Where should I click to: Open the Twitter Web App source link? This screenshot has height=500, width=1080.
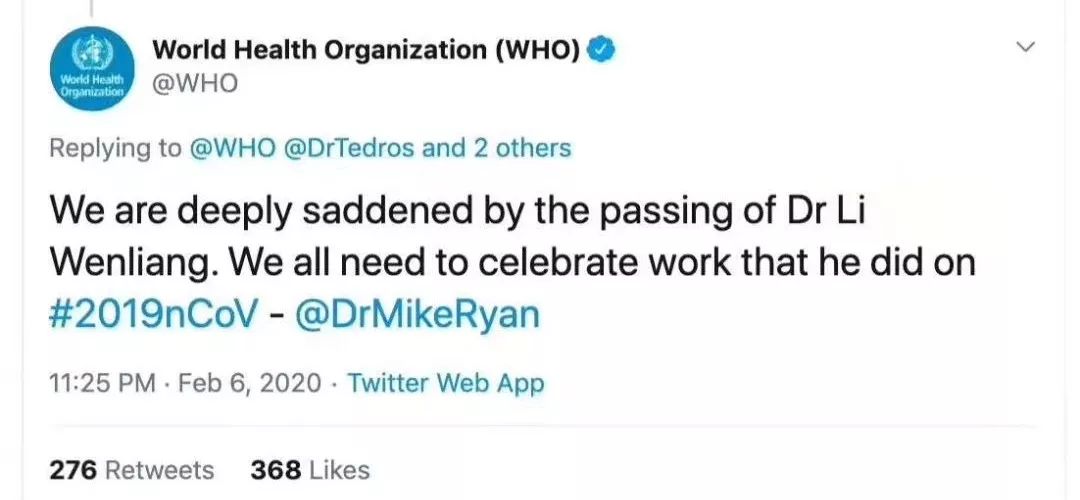(x=445, y=383)
